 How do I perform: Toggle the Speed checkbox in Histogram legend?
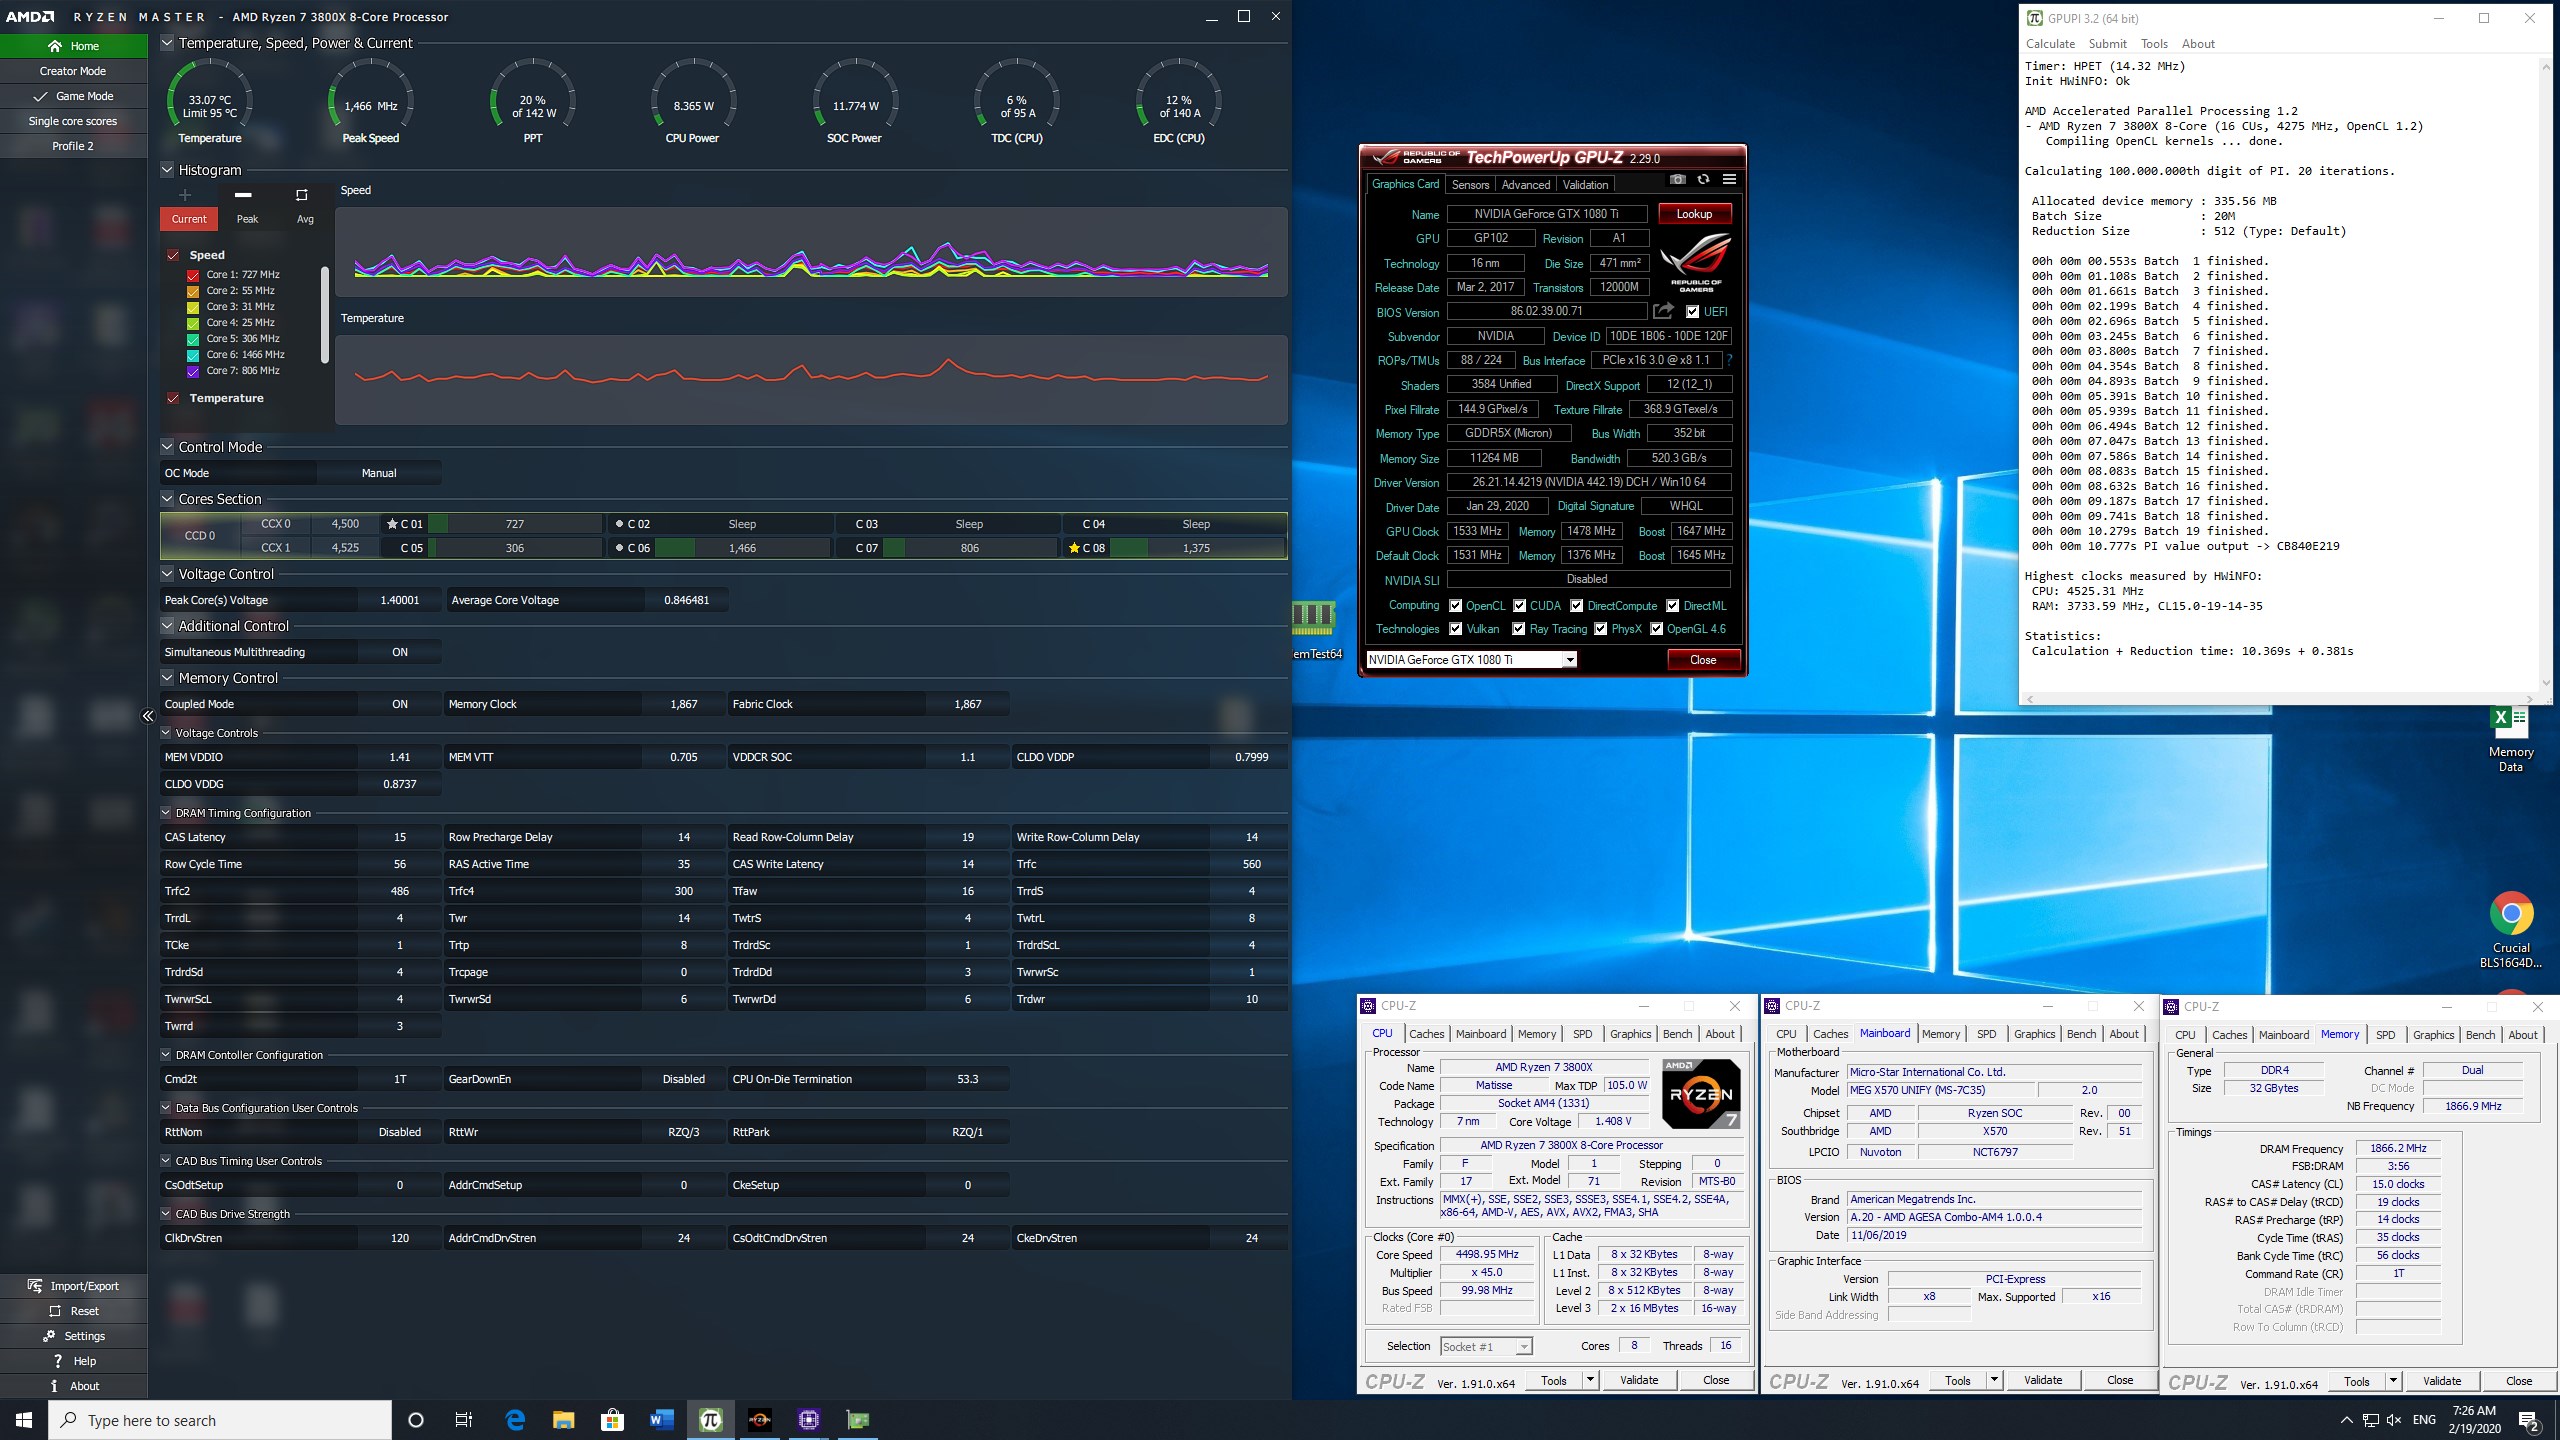pyautogui.click(x=173, y=255)
